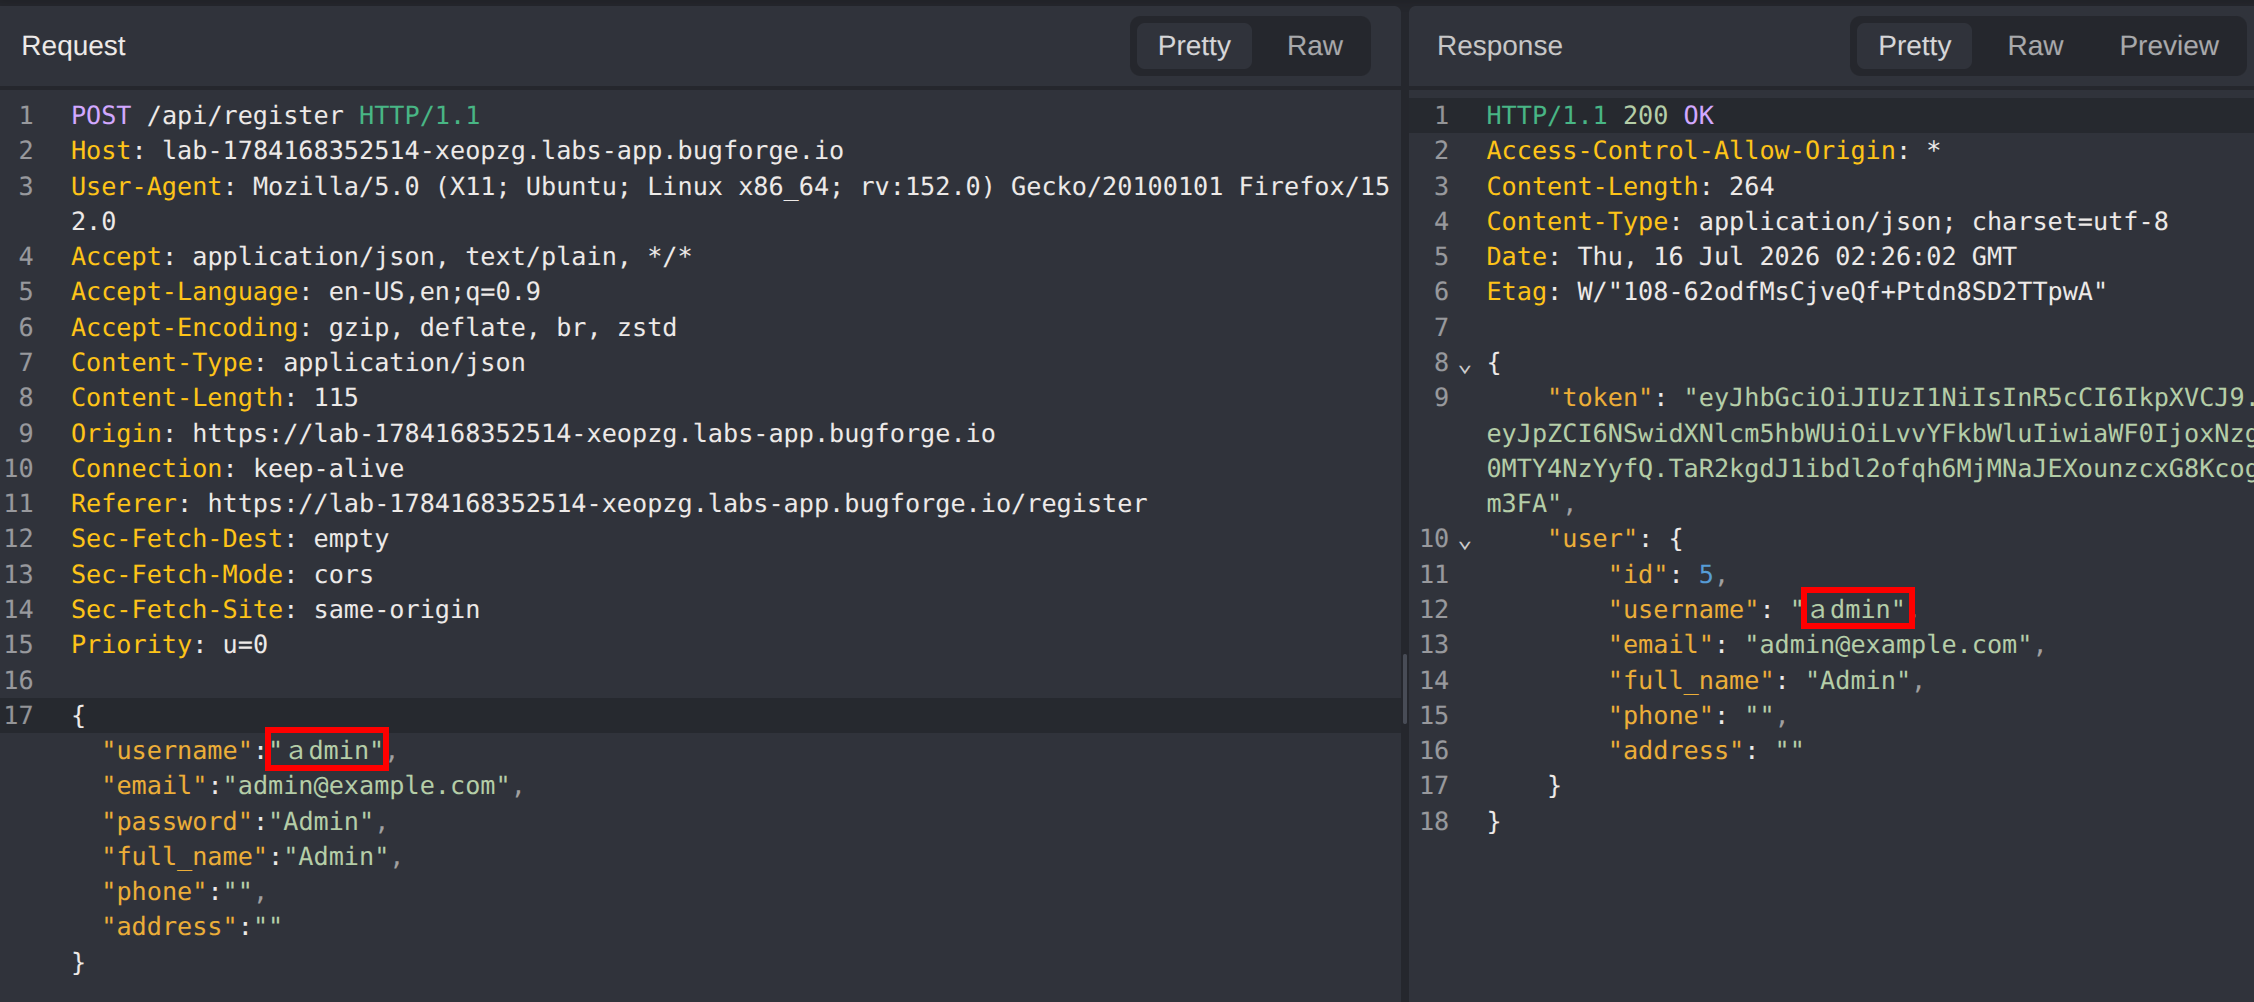Click the Accept-Encoding value gzip, deflate, br, zstd

coord(503,327)
